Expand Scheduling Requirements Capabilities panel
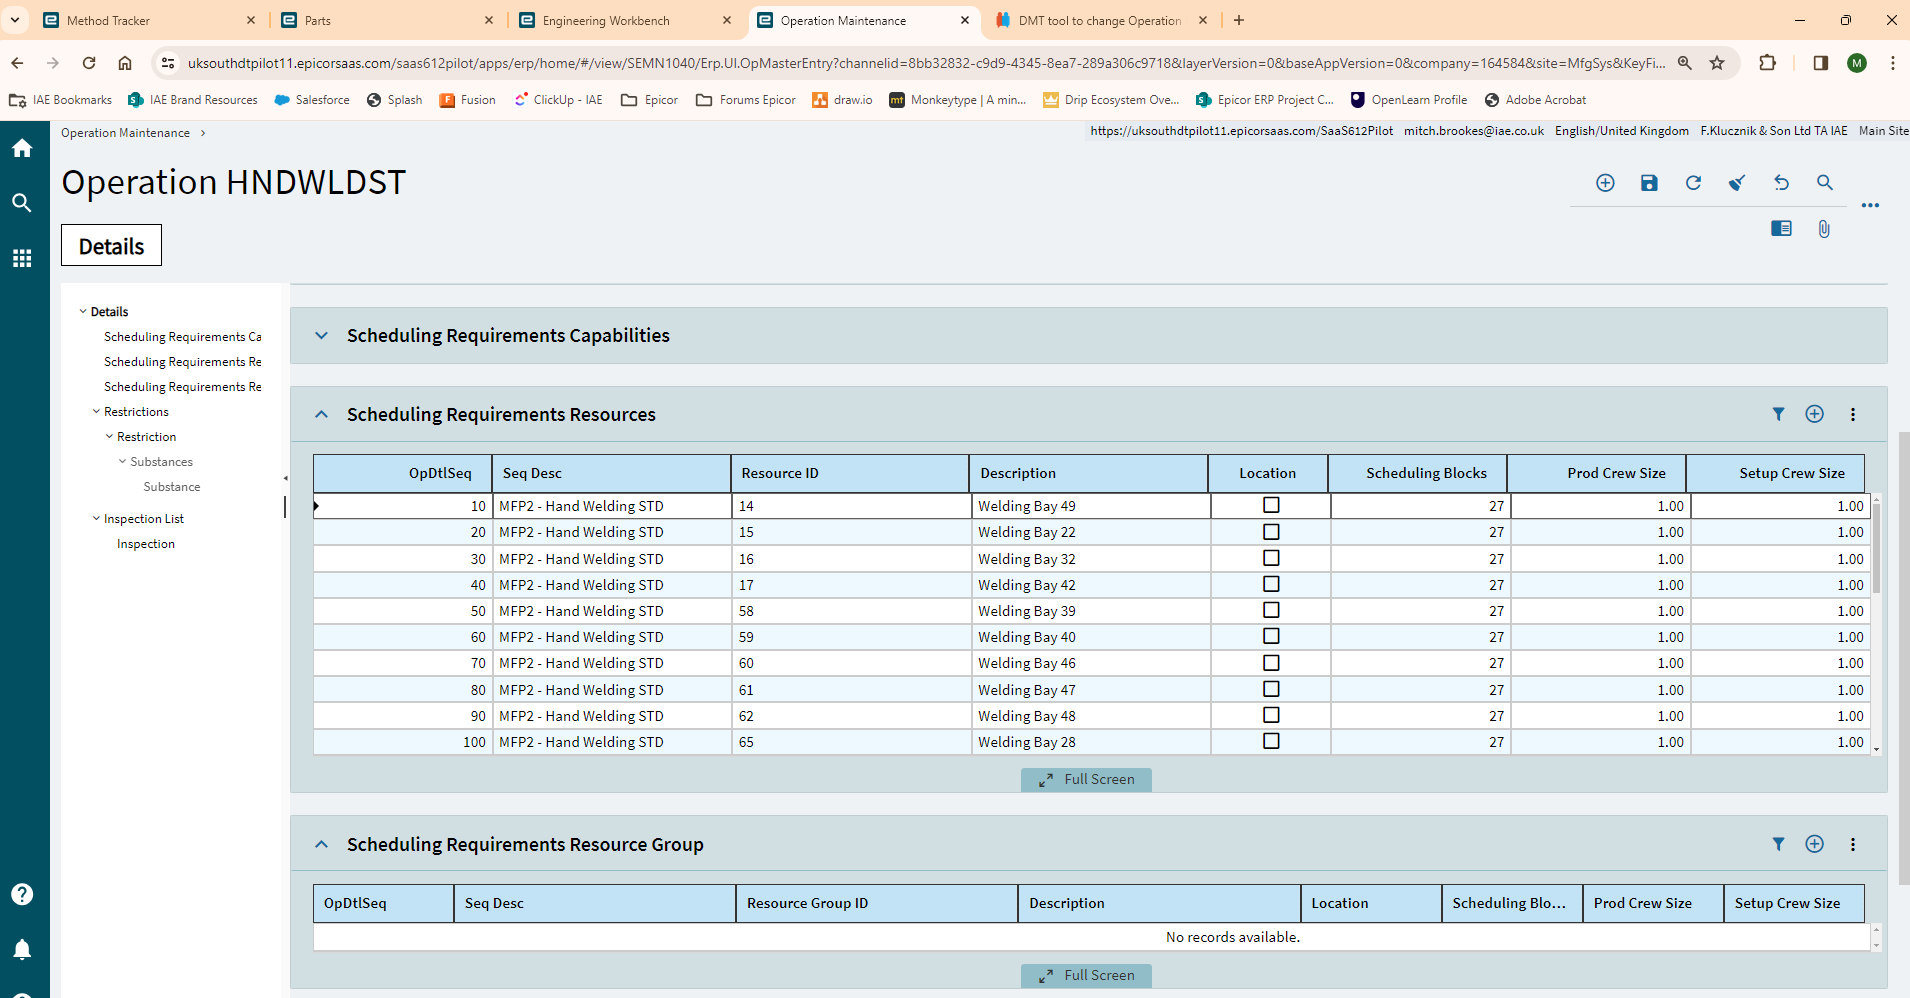 point(321,336)
